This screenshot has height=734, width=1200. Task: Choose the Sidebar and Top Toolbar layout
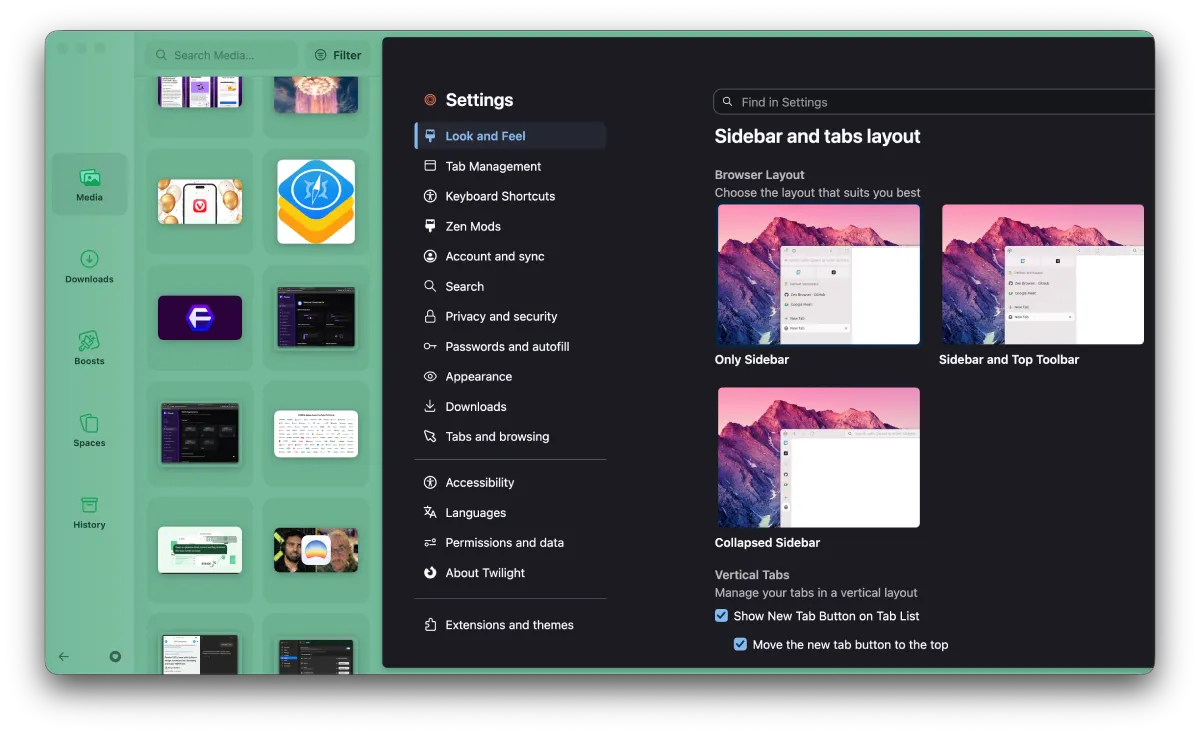[1042, 275]
